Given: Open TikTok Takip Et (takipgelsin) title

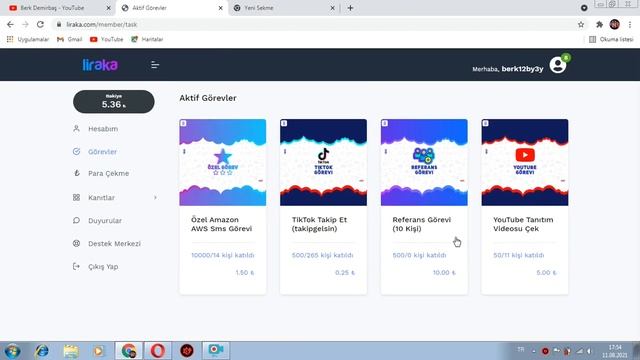Looking at the screenshot, I should 319,224.
